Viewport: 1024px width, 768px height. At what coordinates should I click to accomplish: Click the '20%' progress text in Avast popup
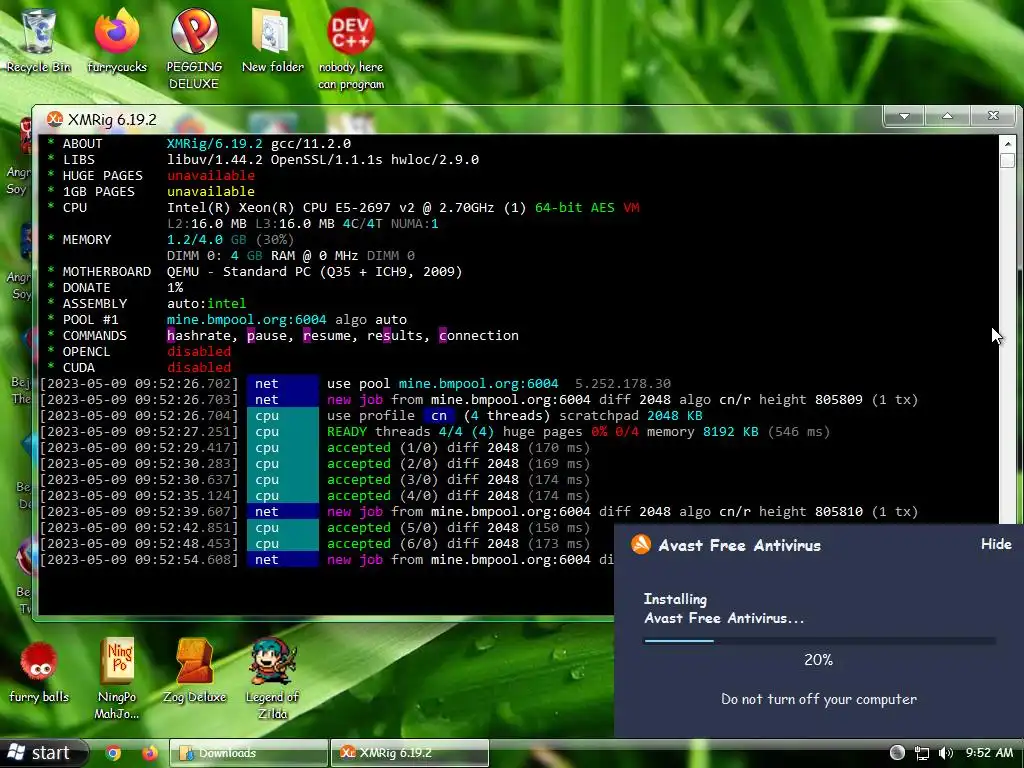click(x=818, y=660)
